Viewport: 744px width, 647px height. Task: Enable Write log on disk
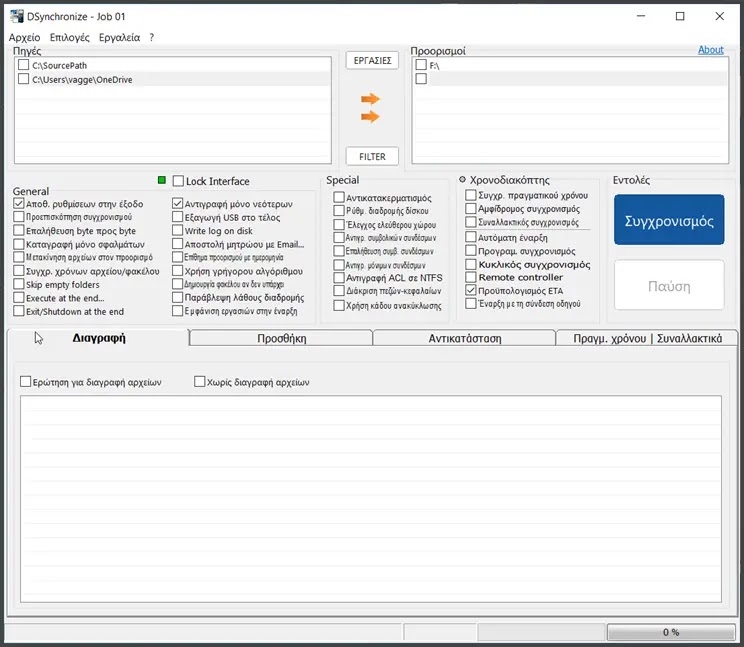point(177,231)
